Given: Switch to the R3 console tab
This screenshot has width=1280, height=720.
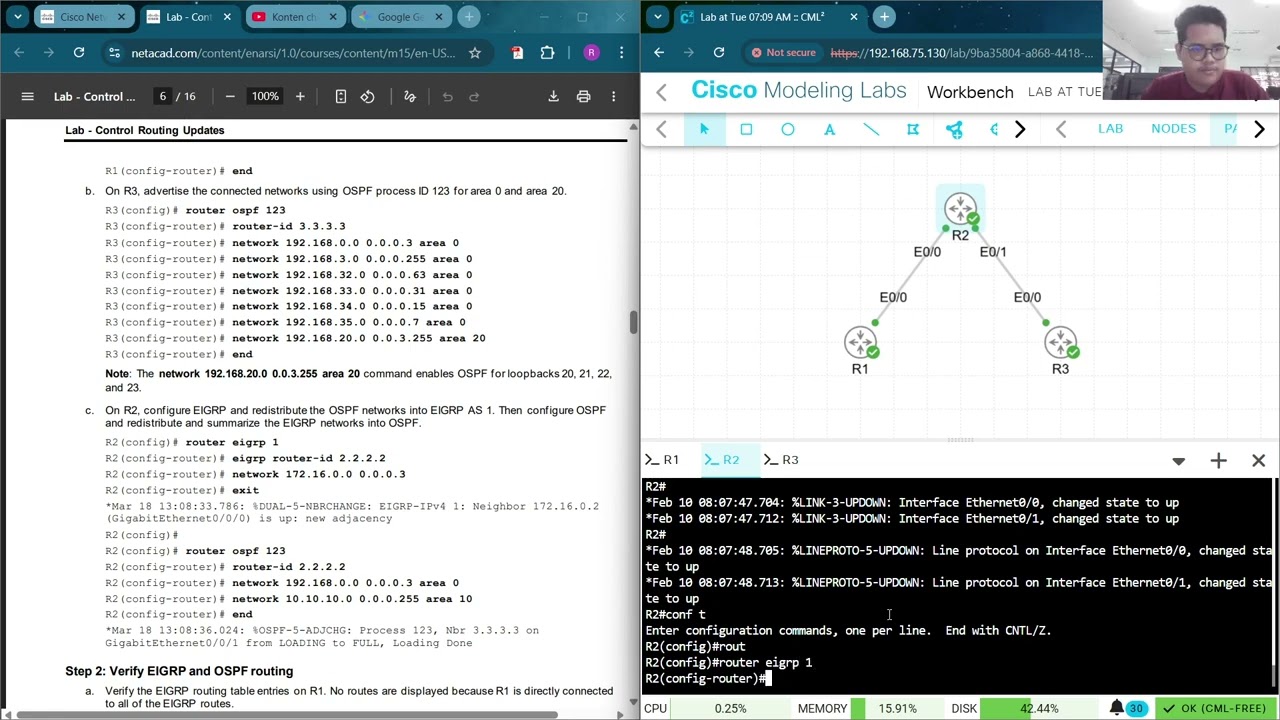Looking at the screenshot, I should pyautogui.click(x=781, y=460).
